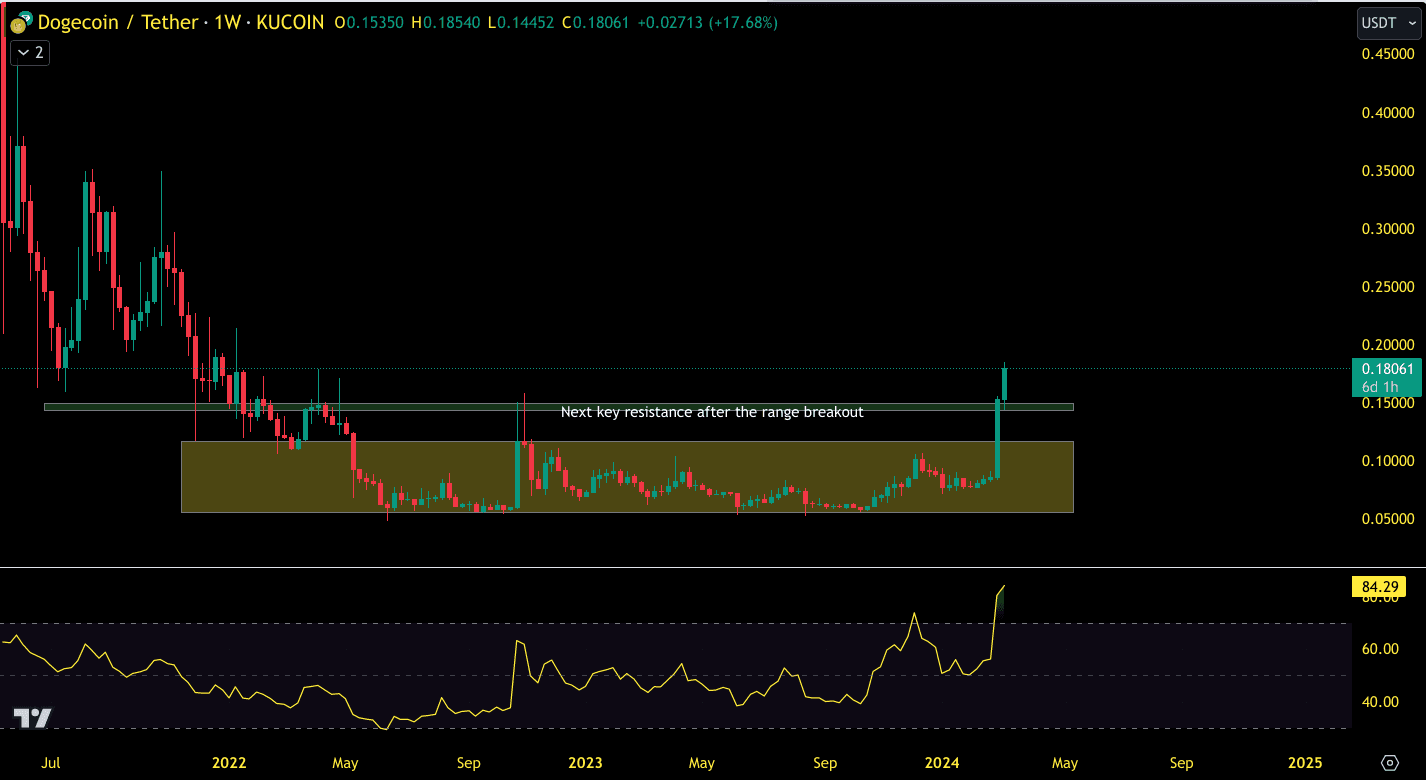The image size is (1426, 782).
Task: Expand the collapsed indicators legend showing 2
Action: click(30, 53)
